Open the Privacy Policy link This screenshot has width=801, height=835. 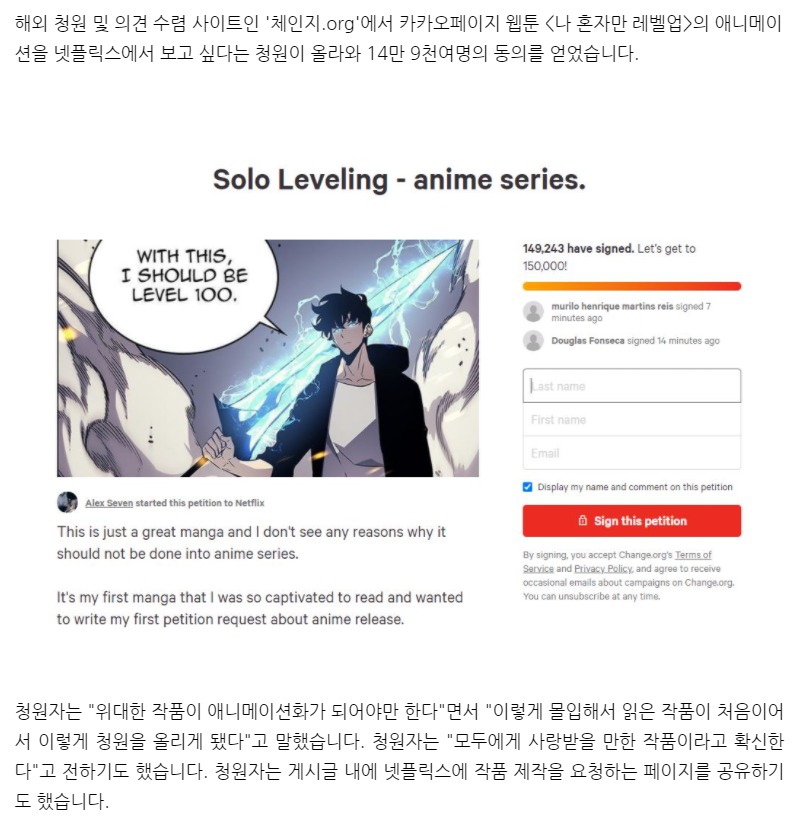click(603, 569)
